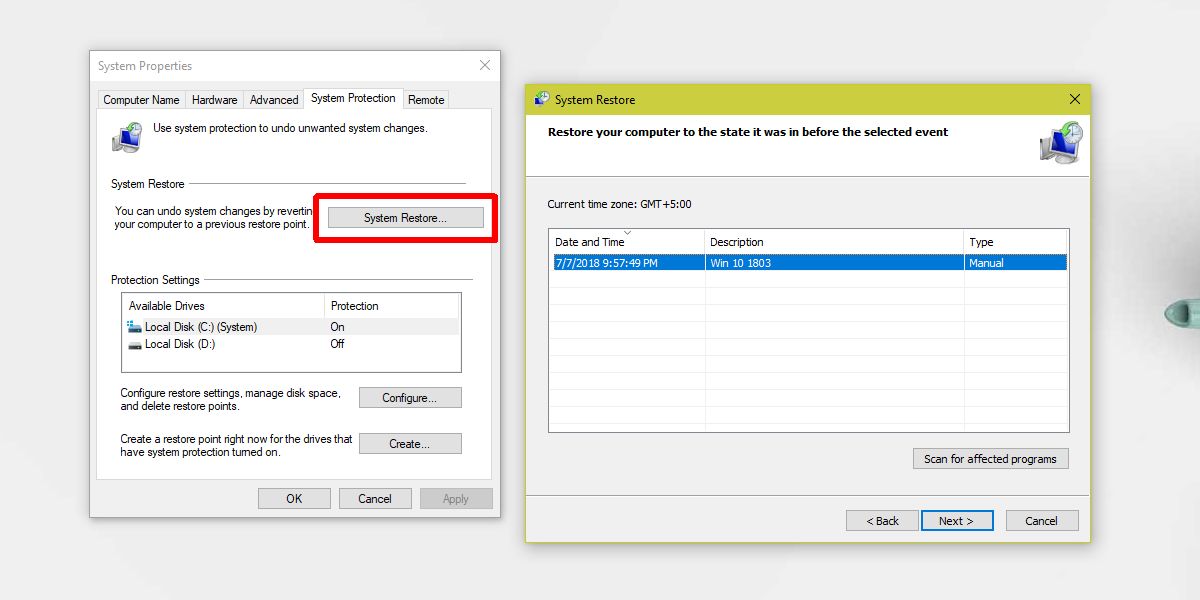This screenshot has height=600, width=1200.
Task: Click the Apply button in System Properties
Action: [x=456, y=498]
